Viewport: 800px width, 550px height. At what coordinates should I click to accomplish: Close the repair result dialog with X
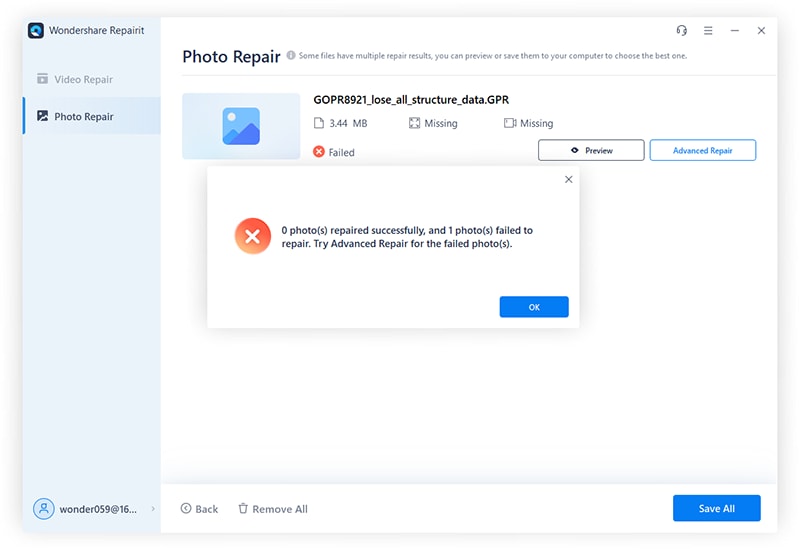(569, 180)
